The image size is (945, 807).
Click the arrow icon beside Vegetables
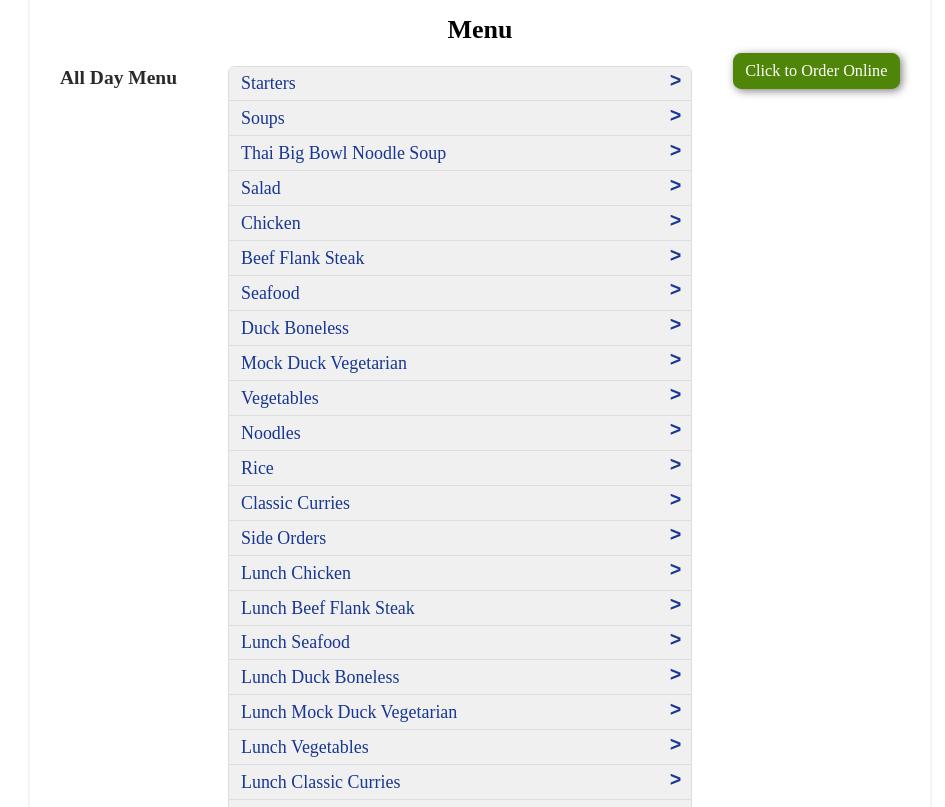[x=675, y=395]
